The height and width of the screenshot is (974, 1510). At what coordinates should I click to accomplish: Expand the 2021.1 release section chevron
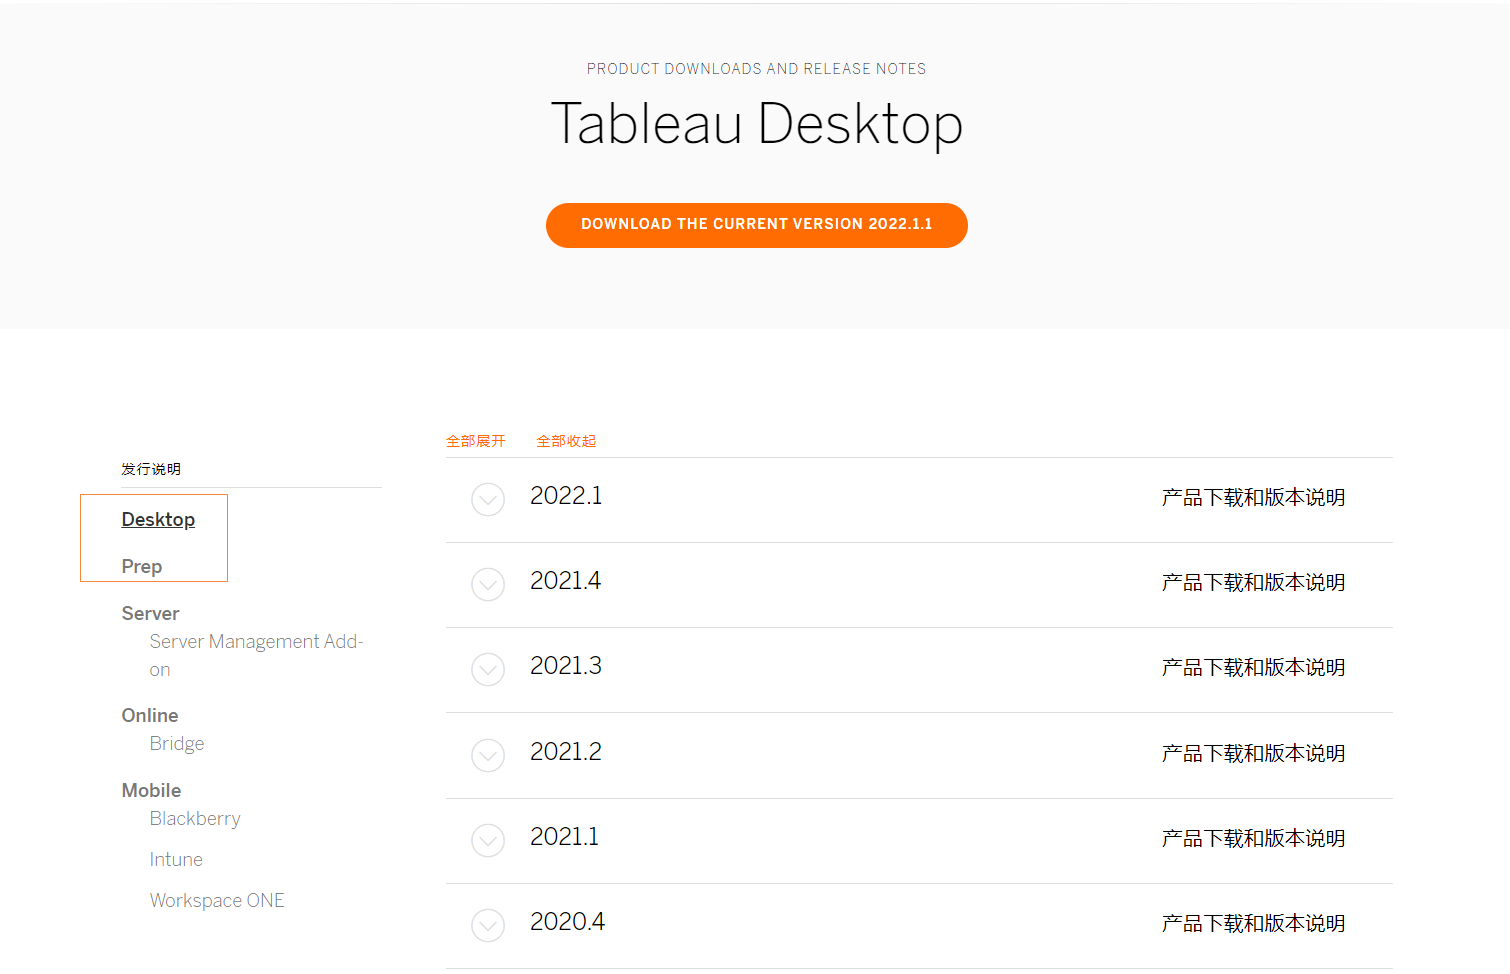(x=488, y=840)
